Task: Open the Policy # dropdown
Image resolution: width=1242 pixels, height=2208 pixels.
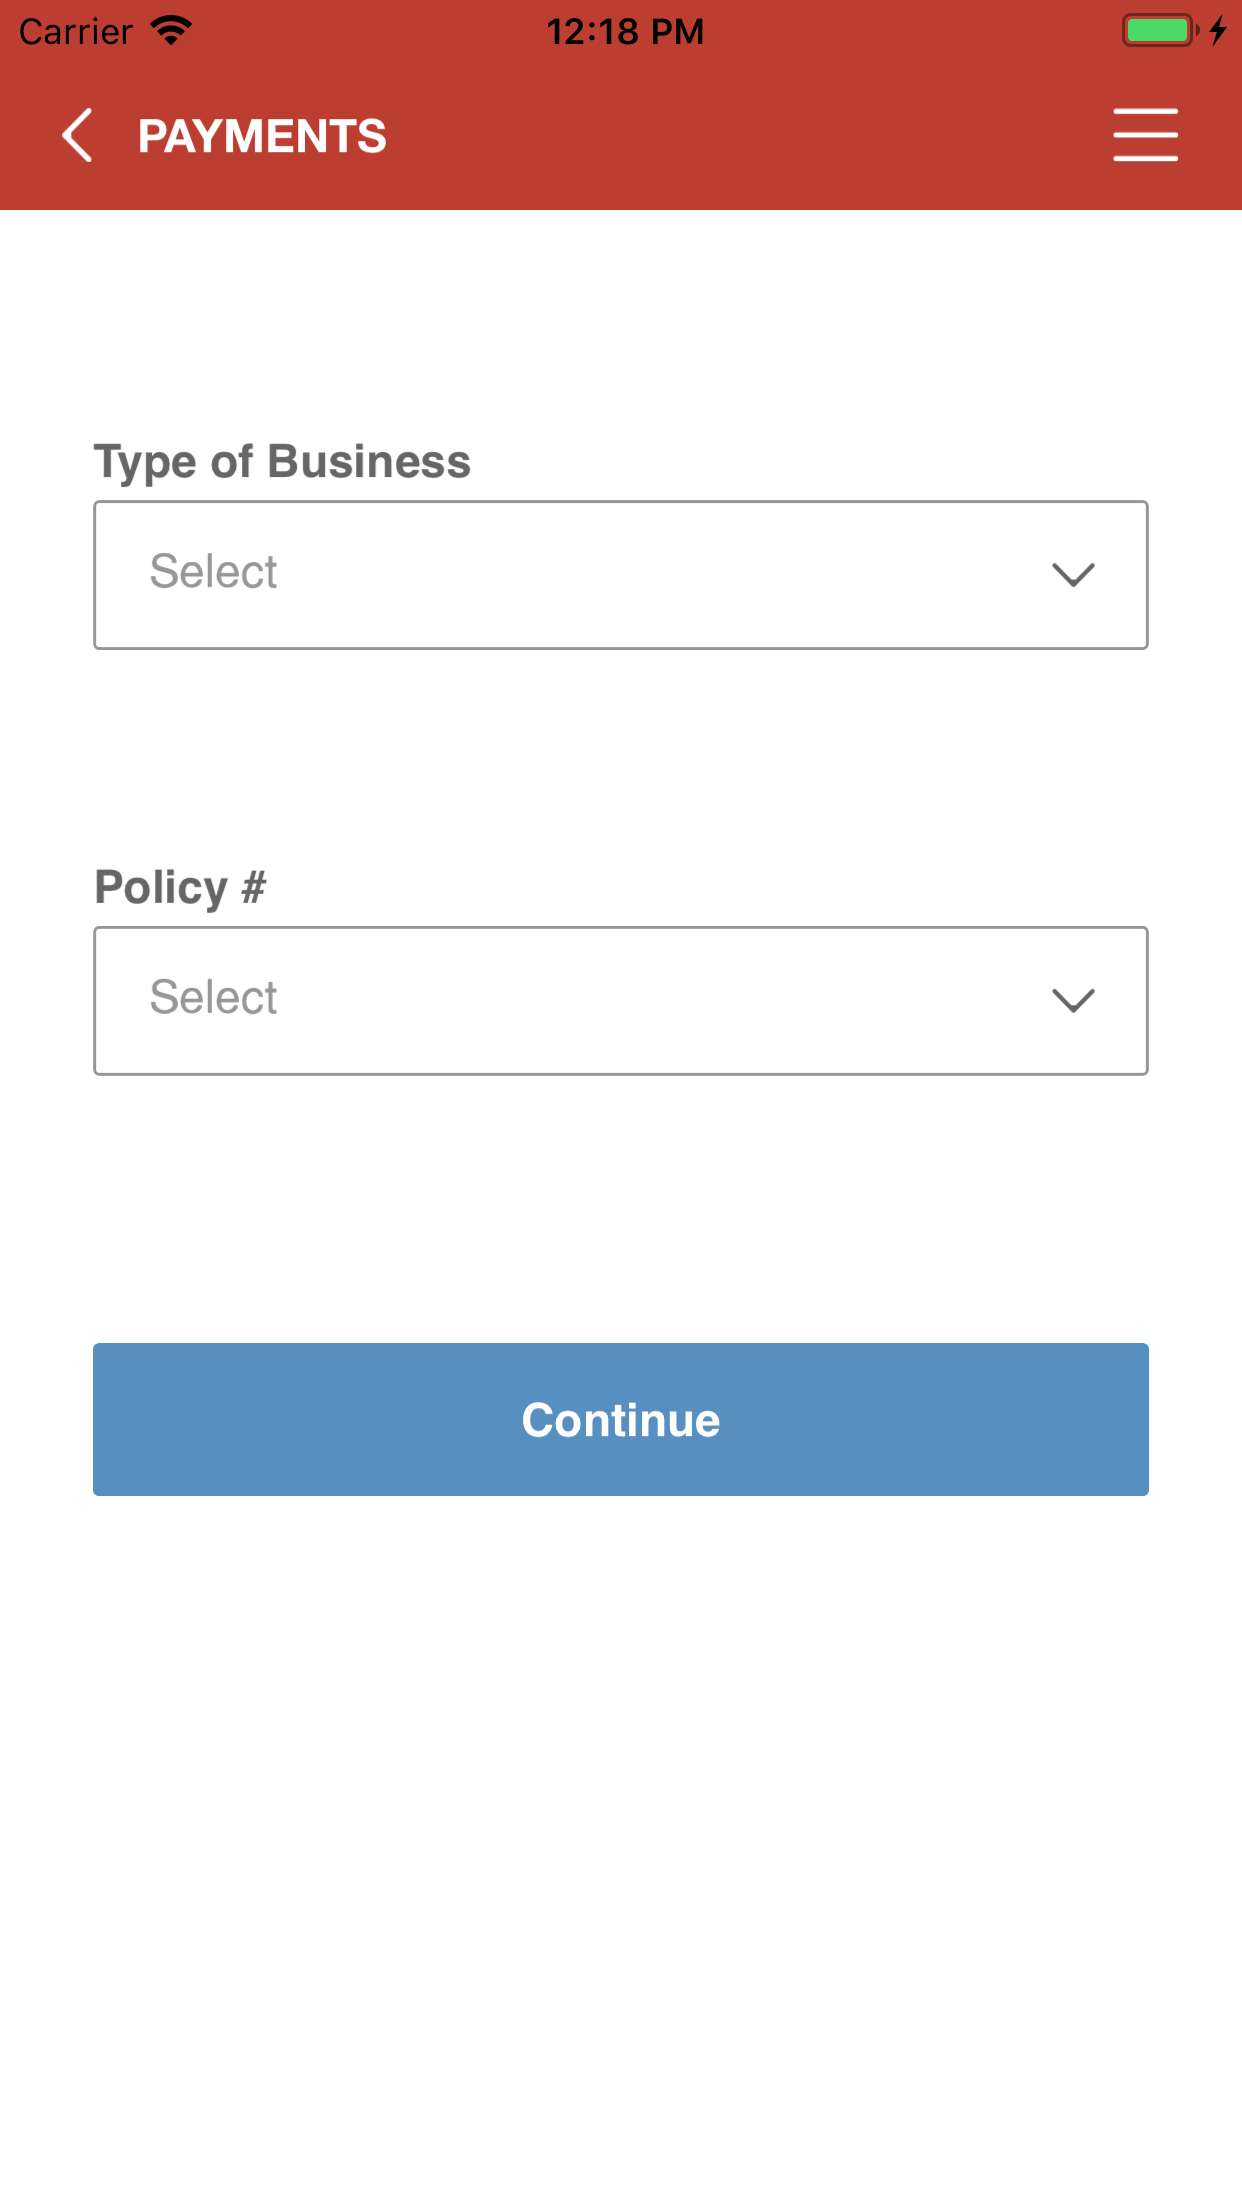Action: (621, 1001)
